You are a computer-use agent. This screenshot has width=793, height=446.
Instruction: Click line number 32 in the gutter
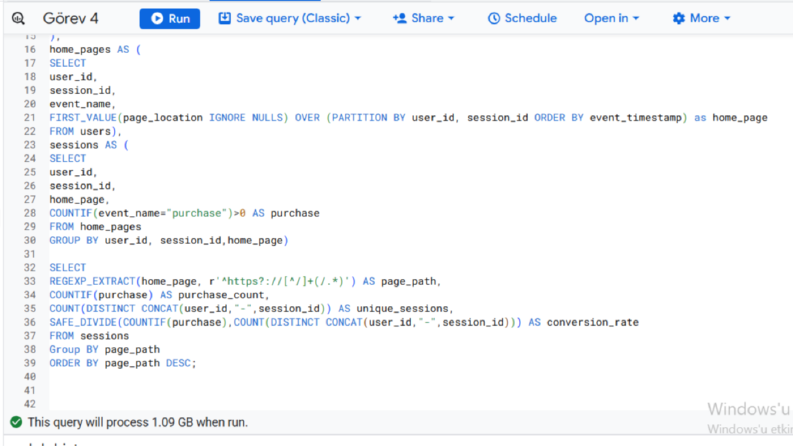click(30, 267)
